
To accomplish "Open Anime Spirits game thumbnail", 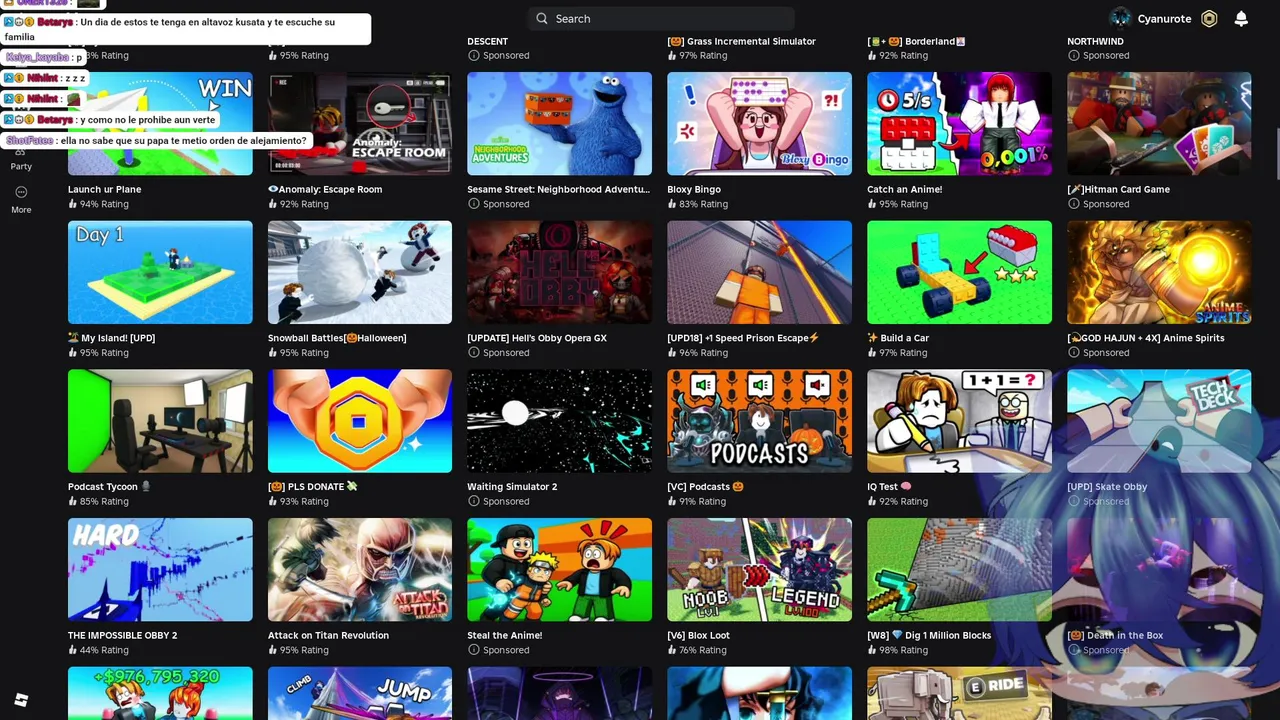I will point(1159,272).
